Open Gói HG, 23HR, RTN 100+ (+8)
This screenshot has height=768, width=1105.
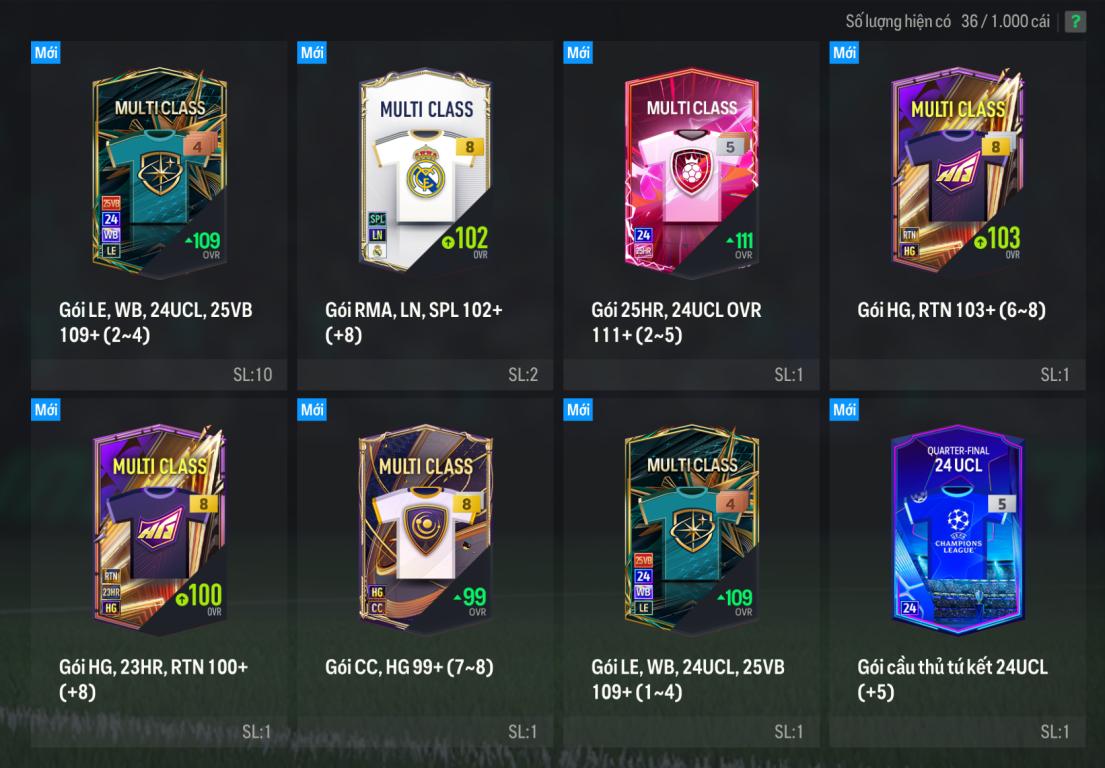click(154, 679)
